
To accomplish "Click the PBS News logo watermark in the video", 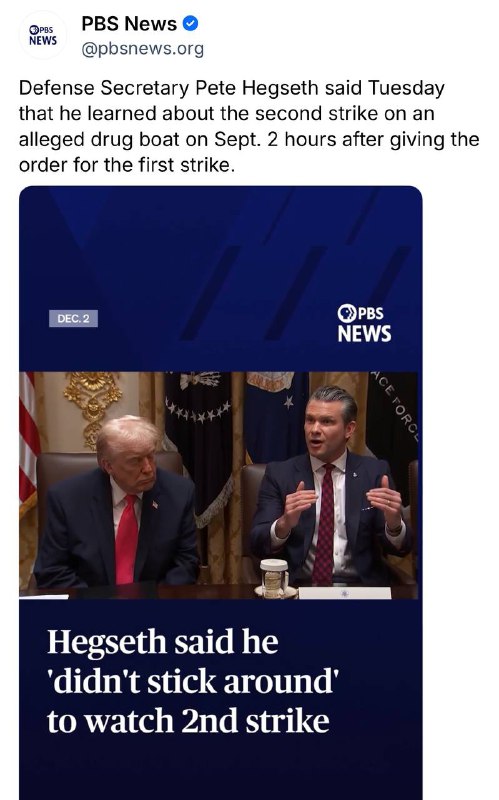I will click(x=364, y=323).
